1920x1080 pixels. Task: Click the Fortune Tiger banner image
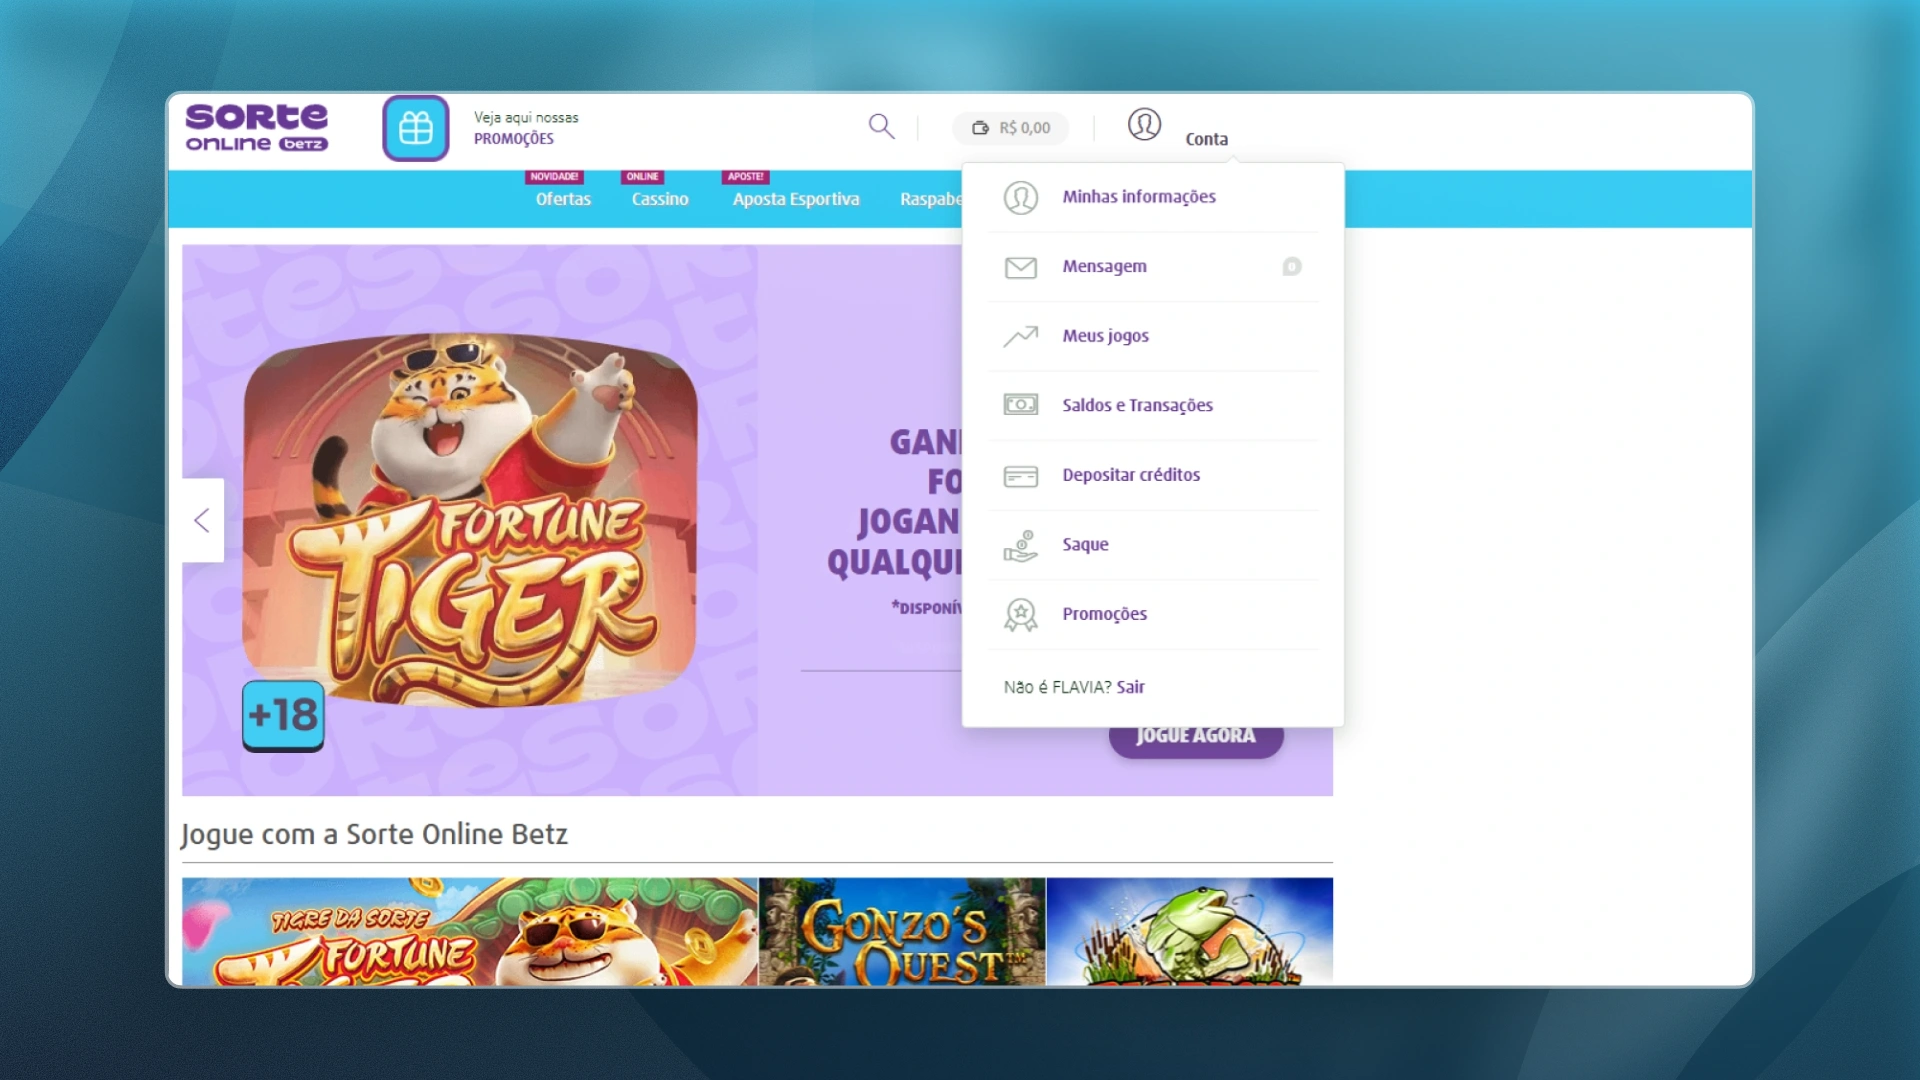pyautogui.click(x=470, y=520)
